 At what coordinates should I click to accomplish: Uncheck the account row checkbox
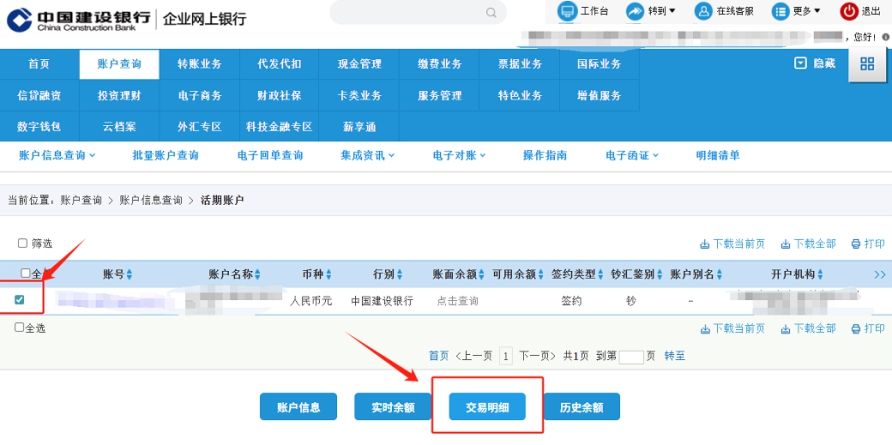point(19,299)
